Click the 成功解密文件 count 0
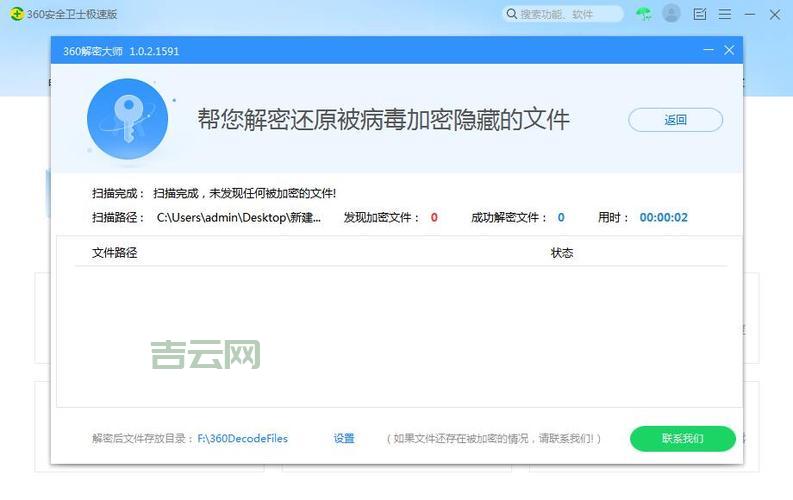The image size is (793, 500). [561, 217]
